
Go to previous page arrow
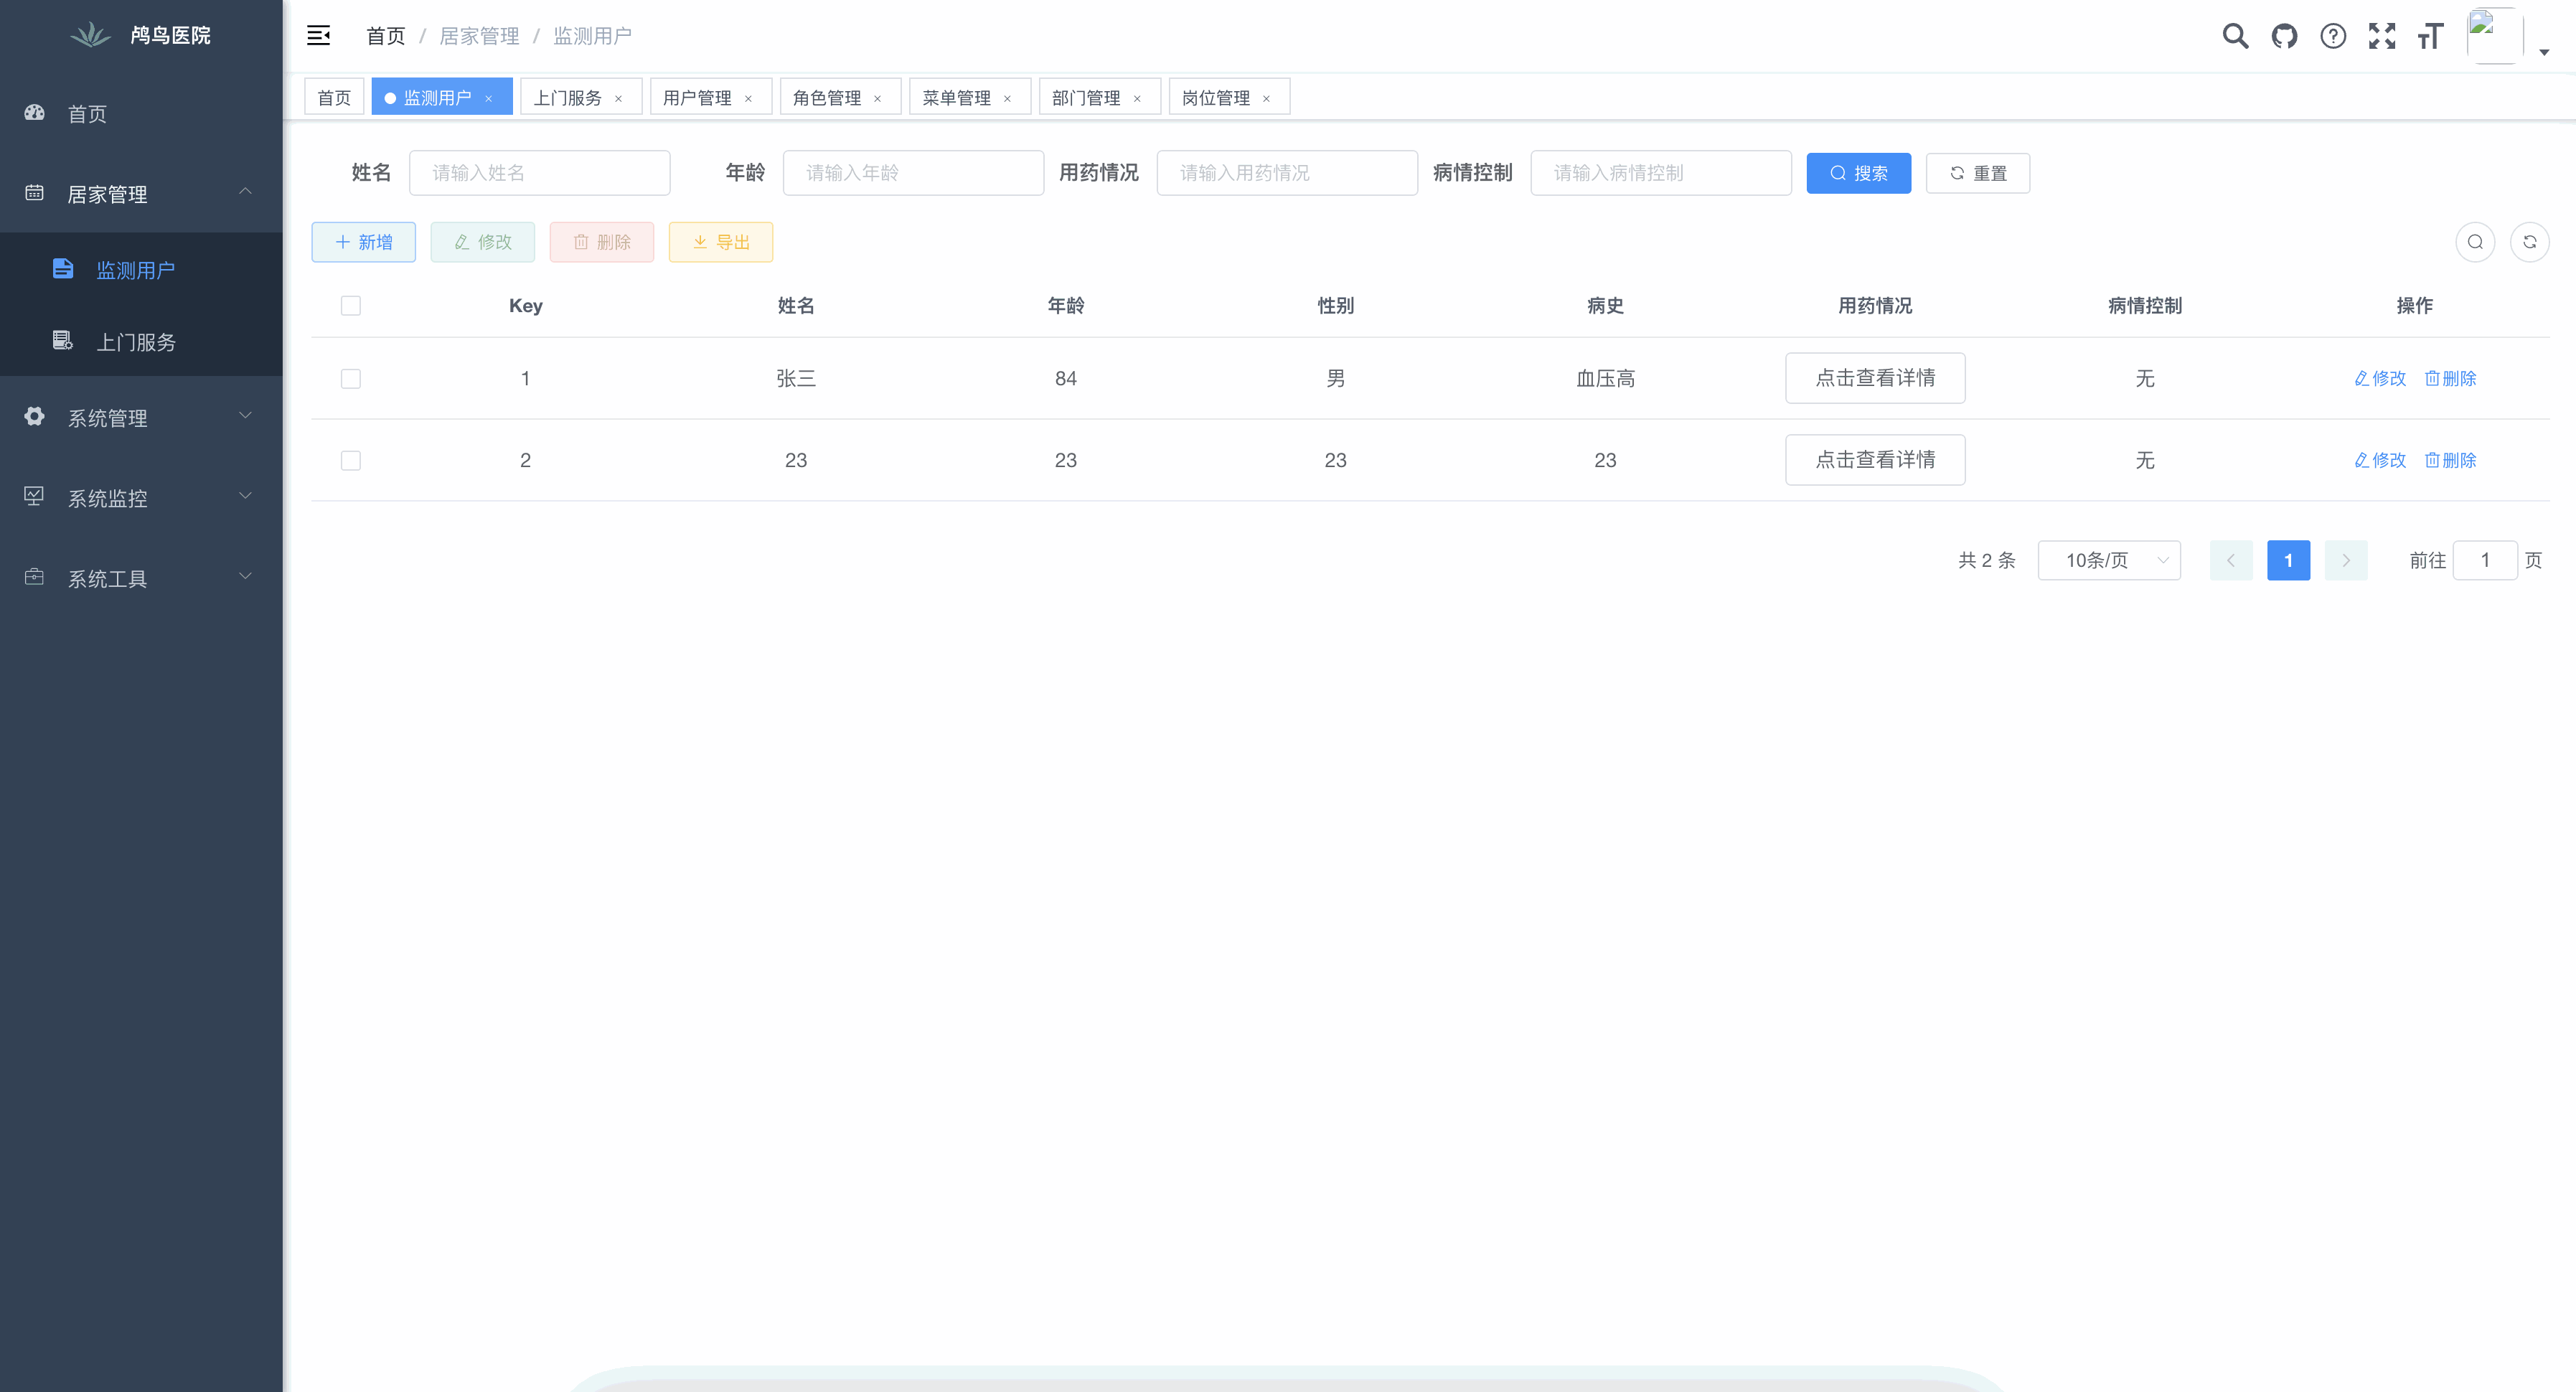click(x=2230, y=560)
